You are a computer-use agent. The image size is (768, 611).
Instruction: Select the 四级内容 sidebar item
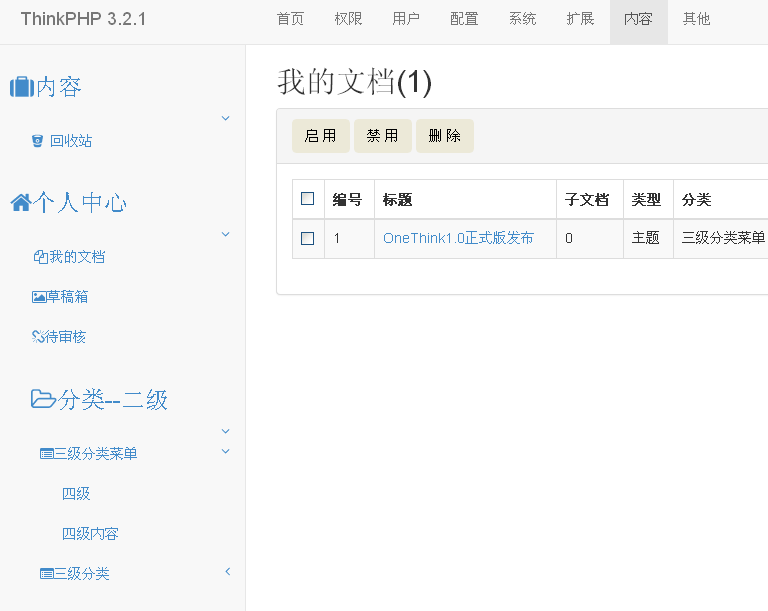point(90,534)
